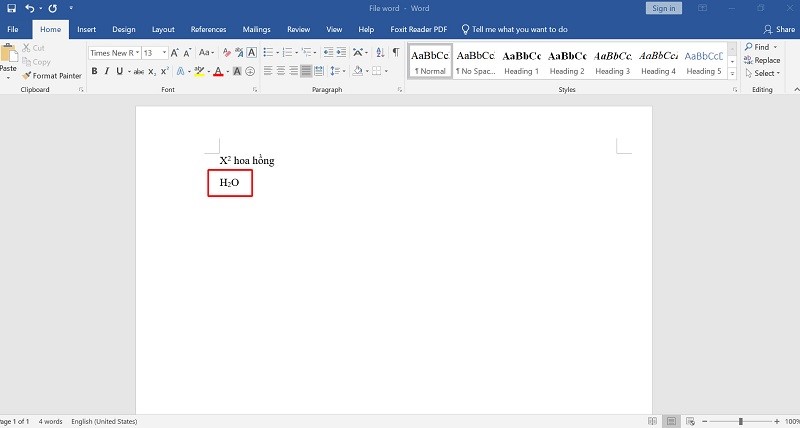The image size is (800, 428).
Task: Switch to the Layout tab
Action: click(163, 30)
